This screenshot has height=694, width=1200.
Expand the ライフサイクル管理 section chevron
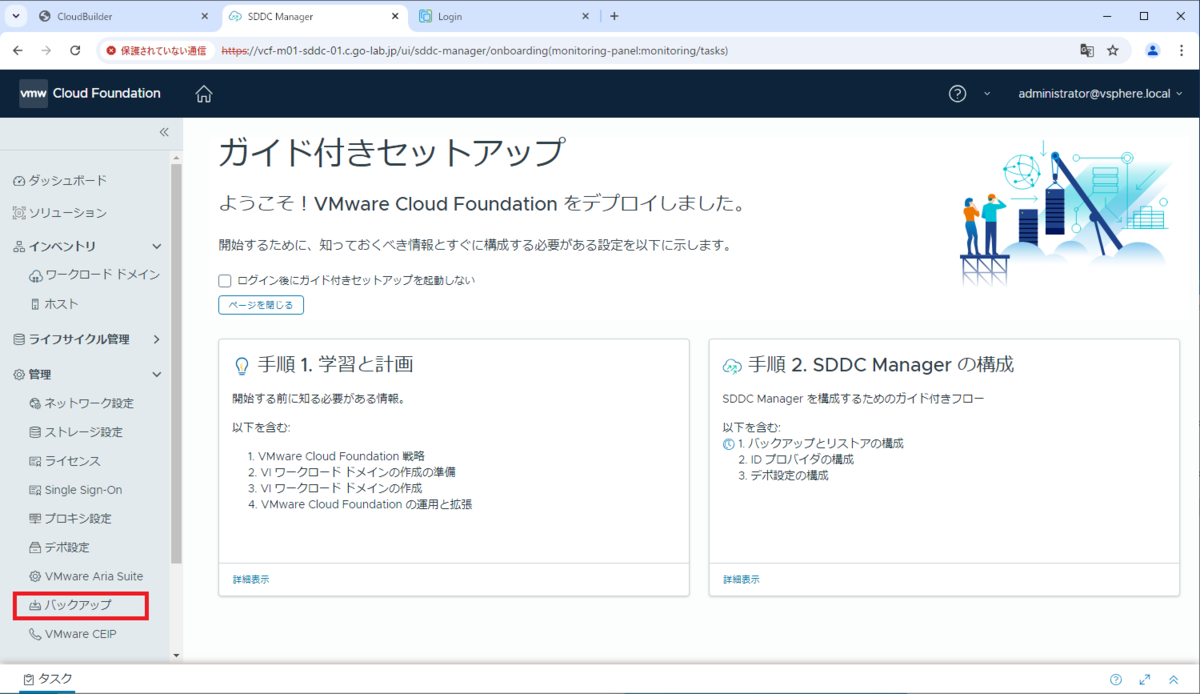tap(156, 340)
